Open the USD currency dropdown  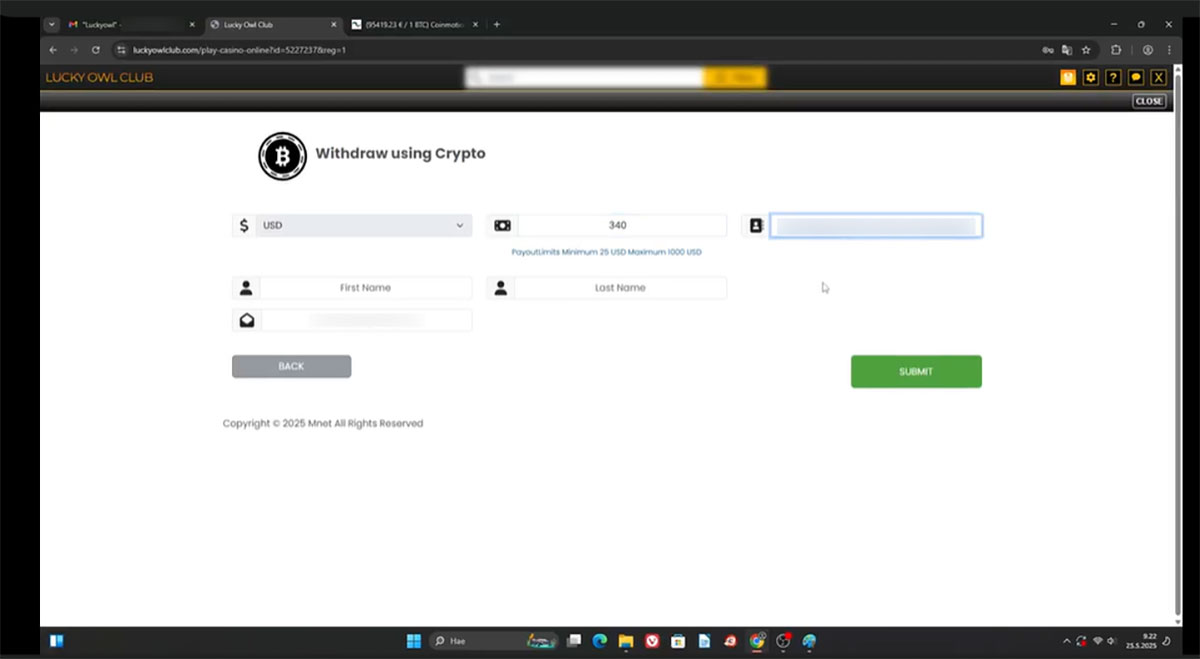click(x=364, y=226)
